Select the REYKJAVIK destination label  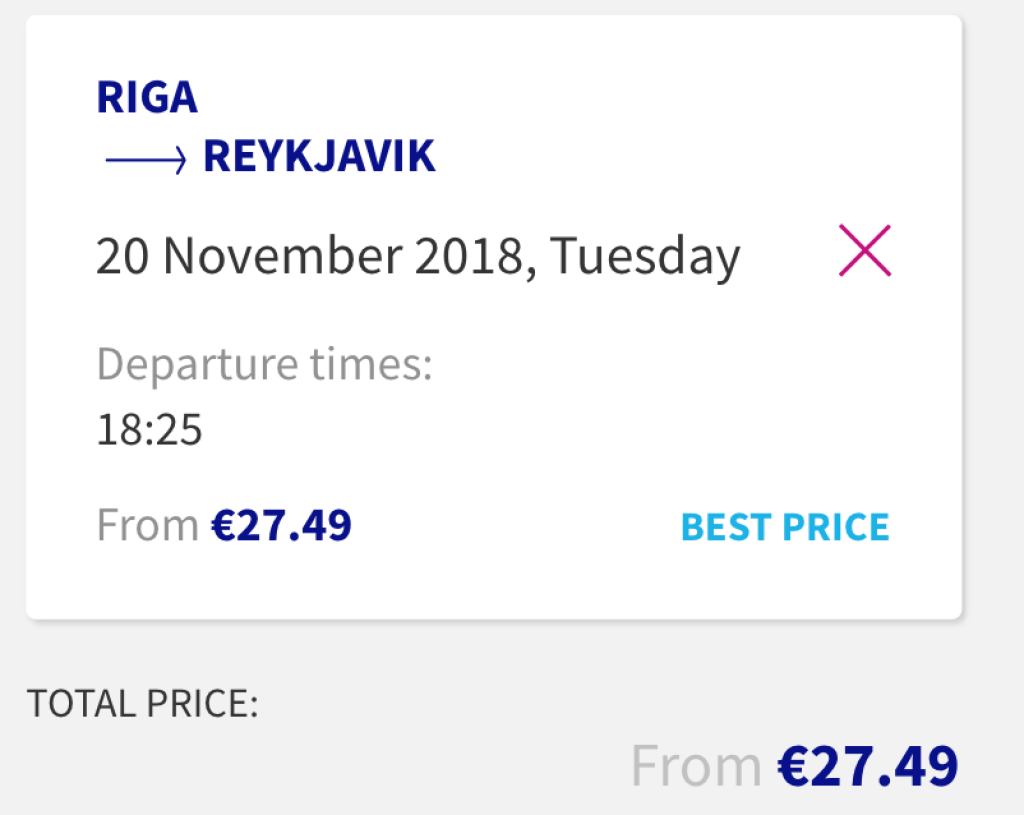[319, 158]
